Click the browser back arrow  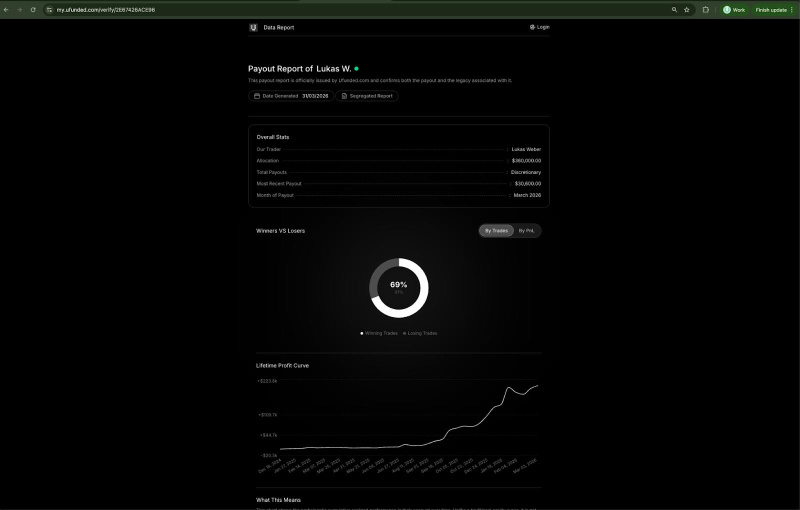(6, 9)
